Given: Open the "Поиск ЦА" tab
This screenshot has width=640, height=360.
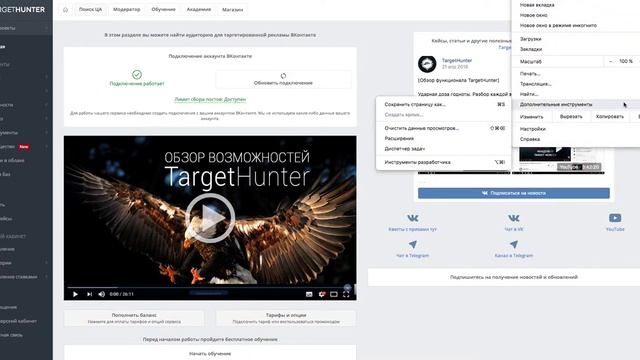Looking at the screenshot, I should pos(90,9).
